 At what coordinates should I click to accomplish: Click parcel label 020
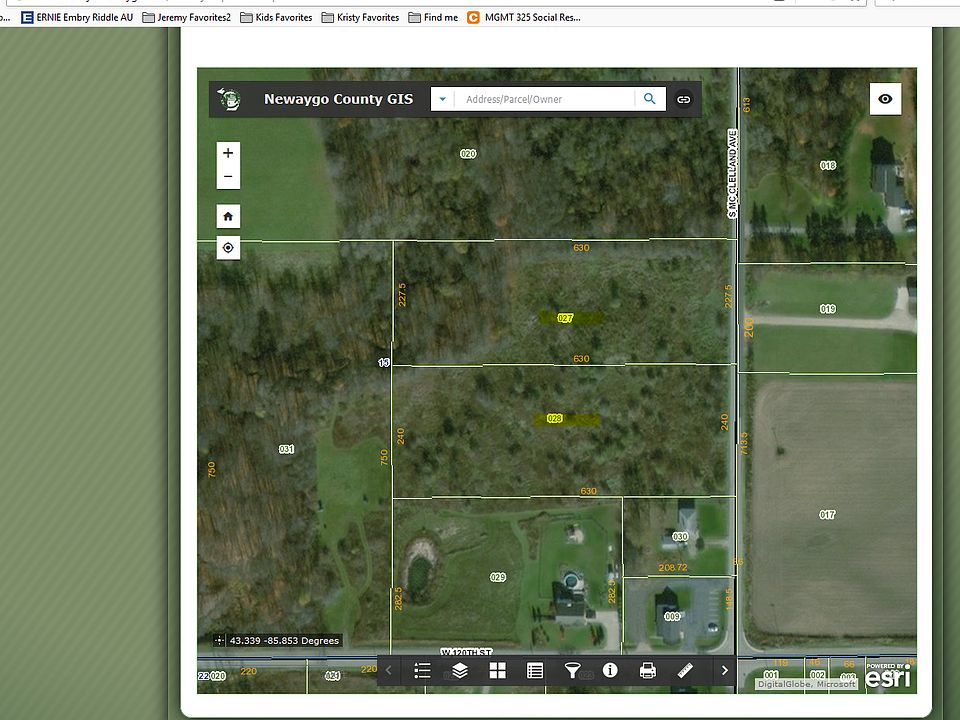pos(468,154)
